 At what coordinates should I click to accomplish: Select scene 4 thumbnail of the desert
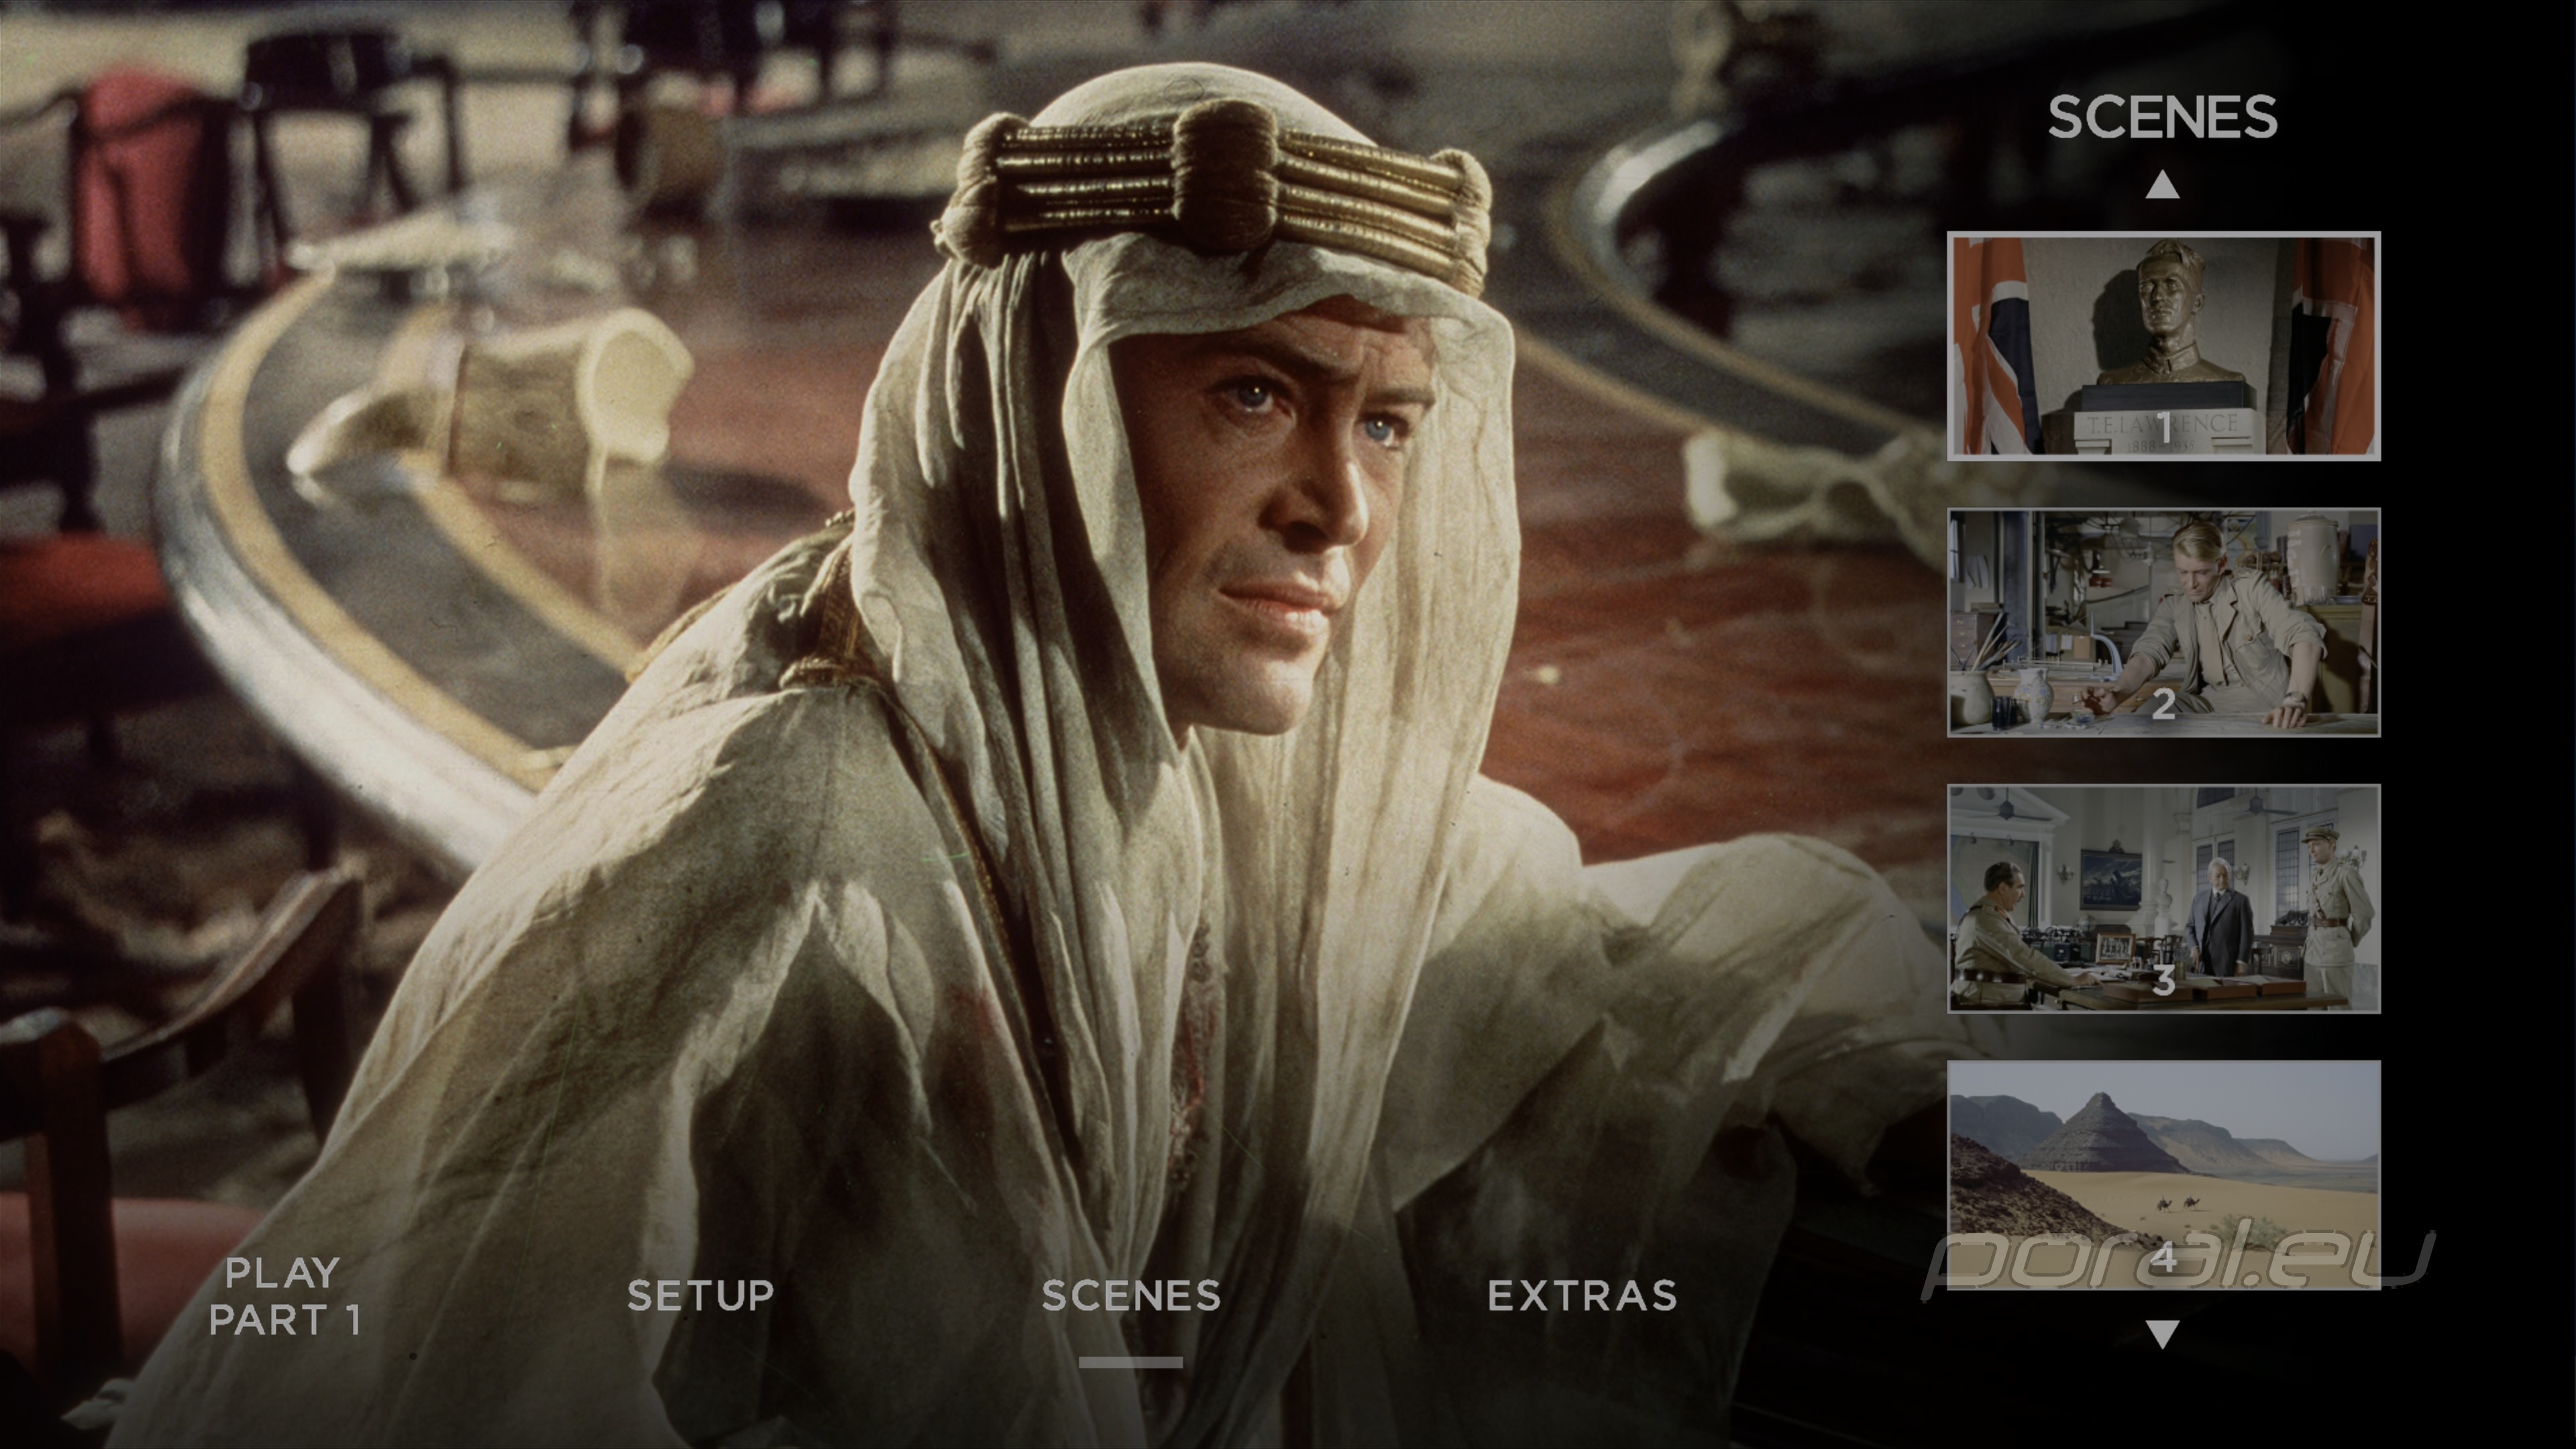pyautogui.click(x=2163, y=1175)
